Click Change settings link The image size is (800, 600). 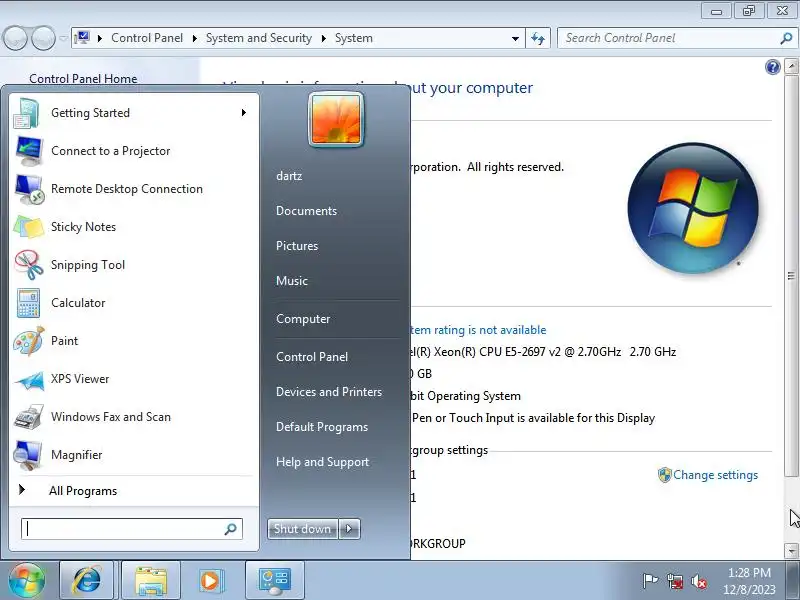pyautogui.click(x=715, y=475)
